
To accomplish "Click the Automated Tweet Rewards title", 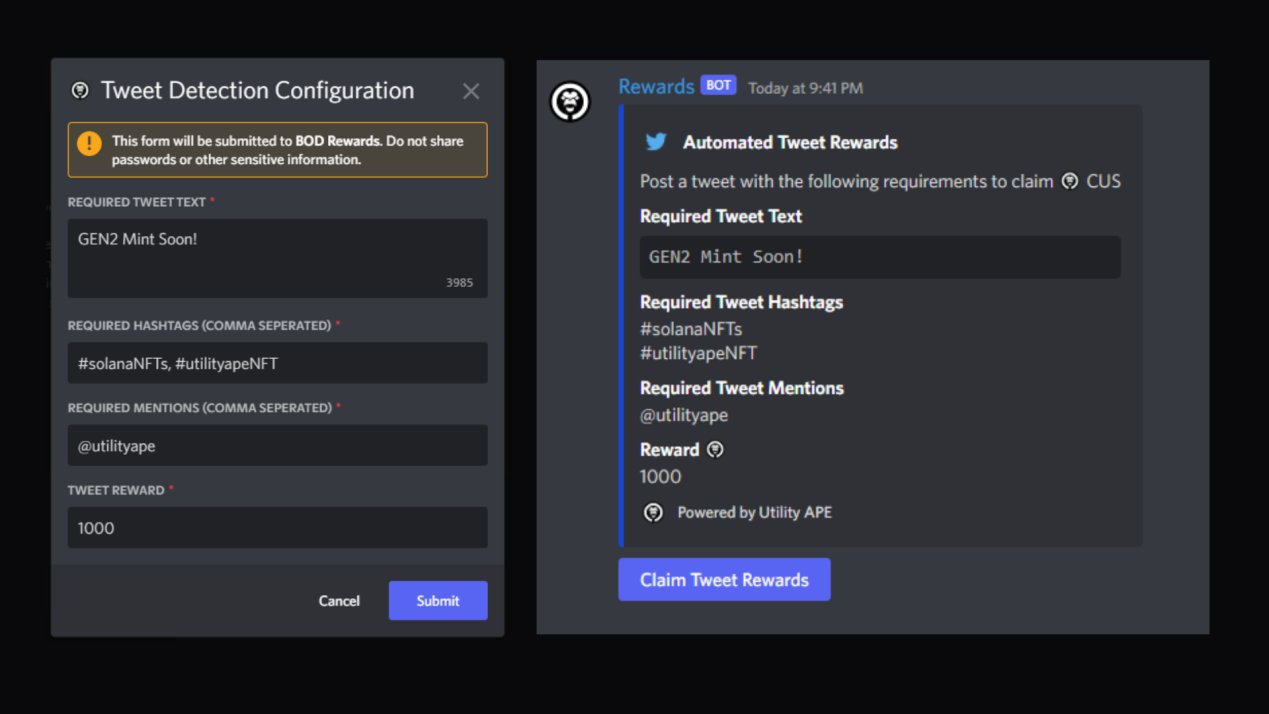I will click(790, 142).
